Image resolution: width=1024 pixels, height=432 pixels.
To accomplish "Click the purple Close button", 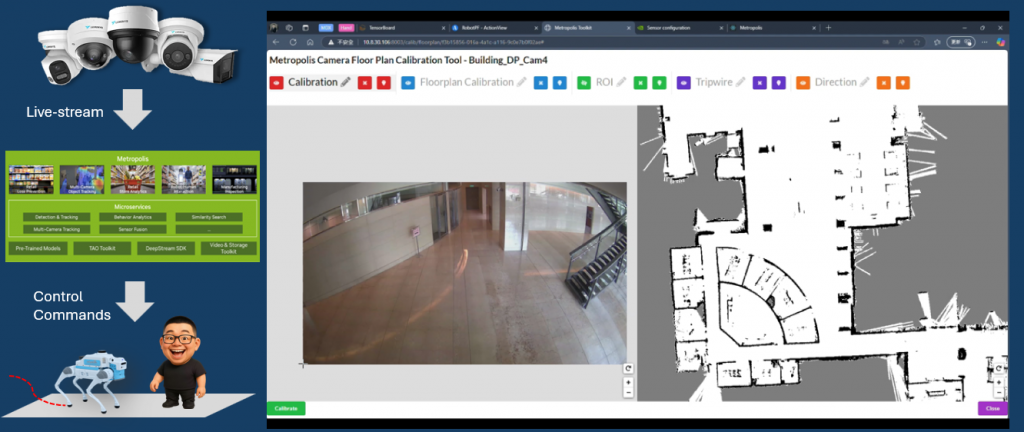I will 992,408.
